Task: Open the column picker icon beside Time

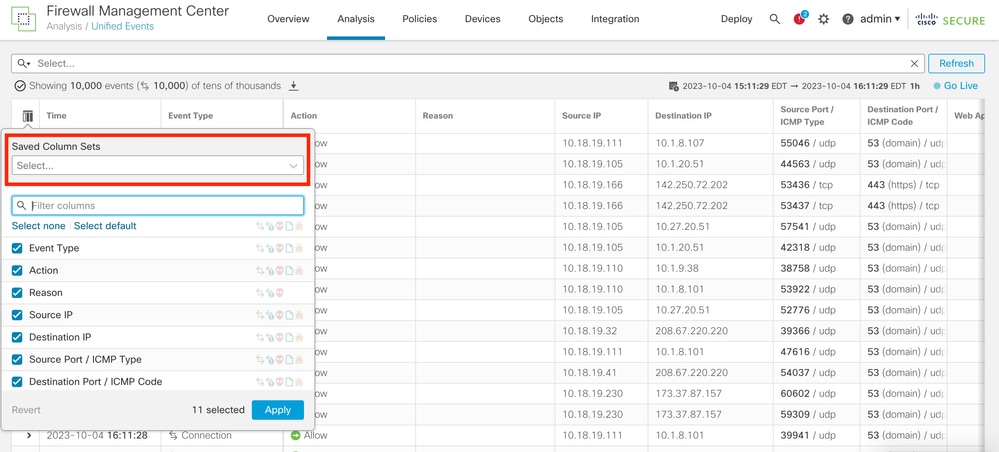Action: tap(27, 116)
